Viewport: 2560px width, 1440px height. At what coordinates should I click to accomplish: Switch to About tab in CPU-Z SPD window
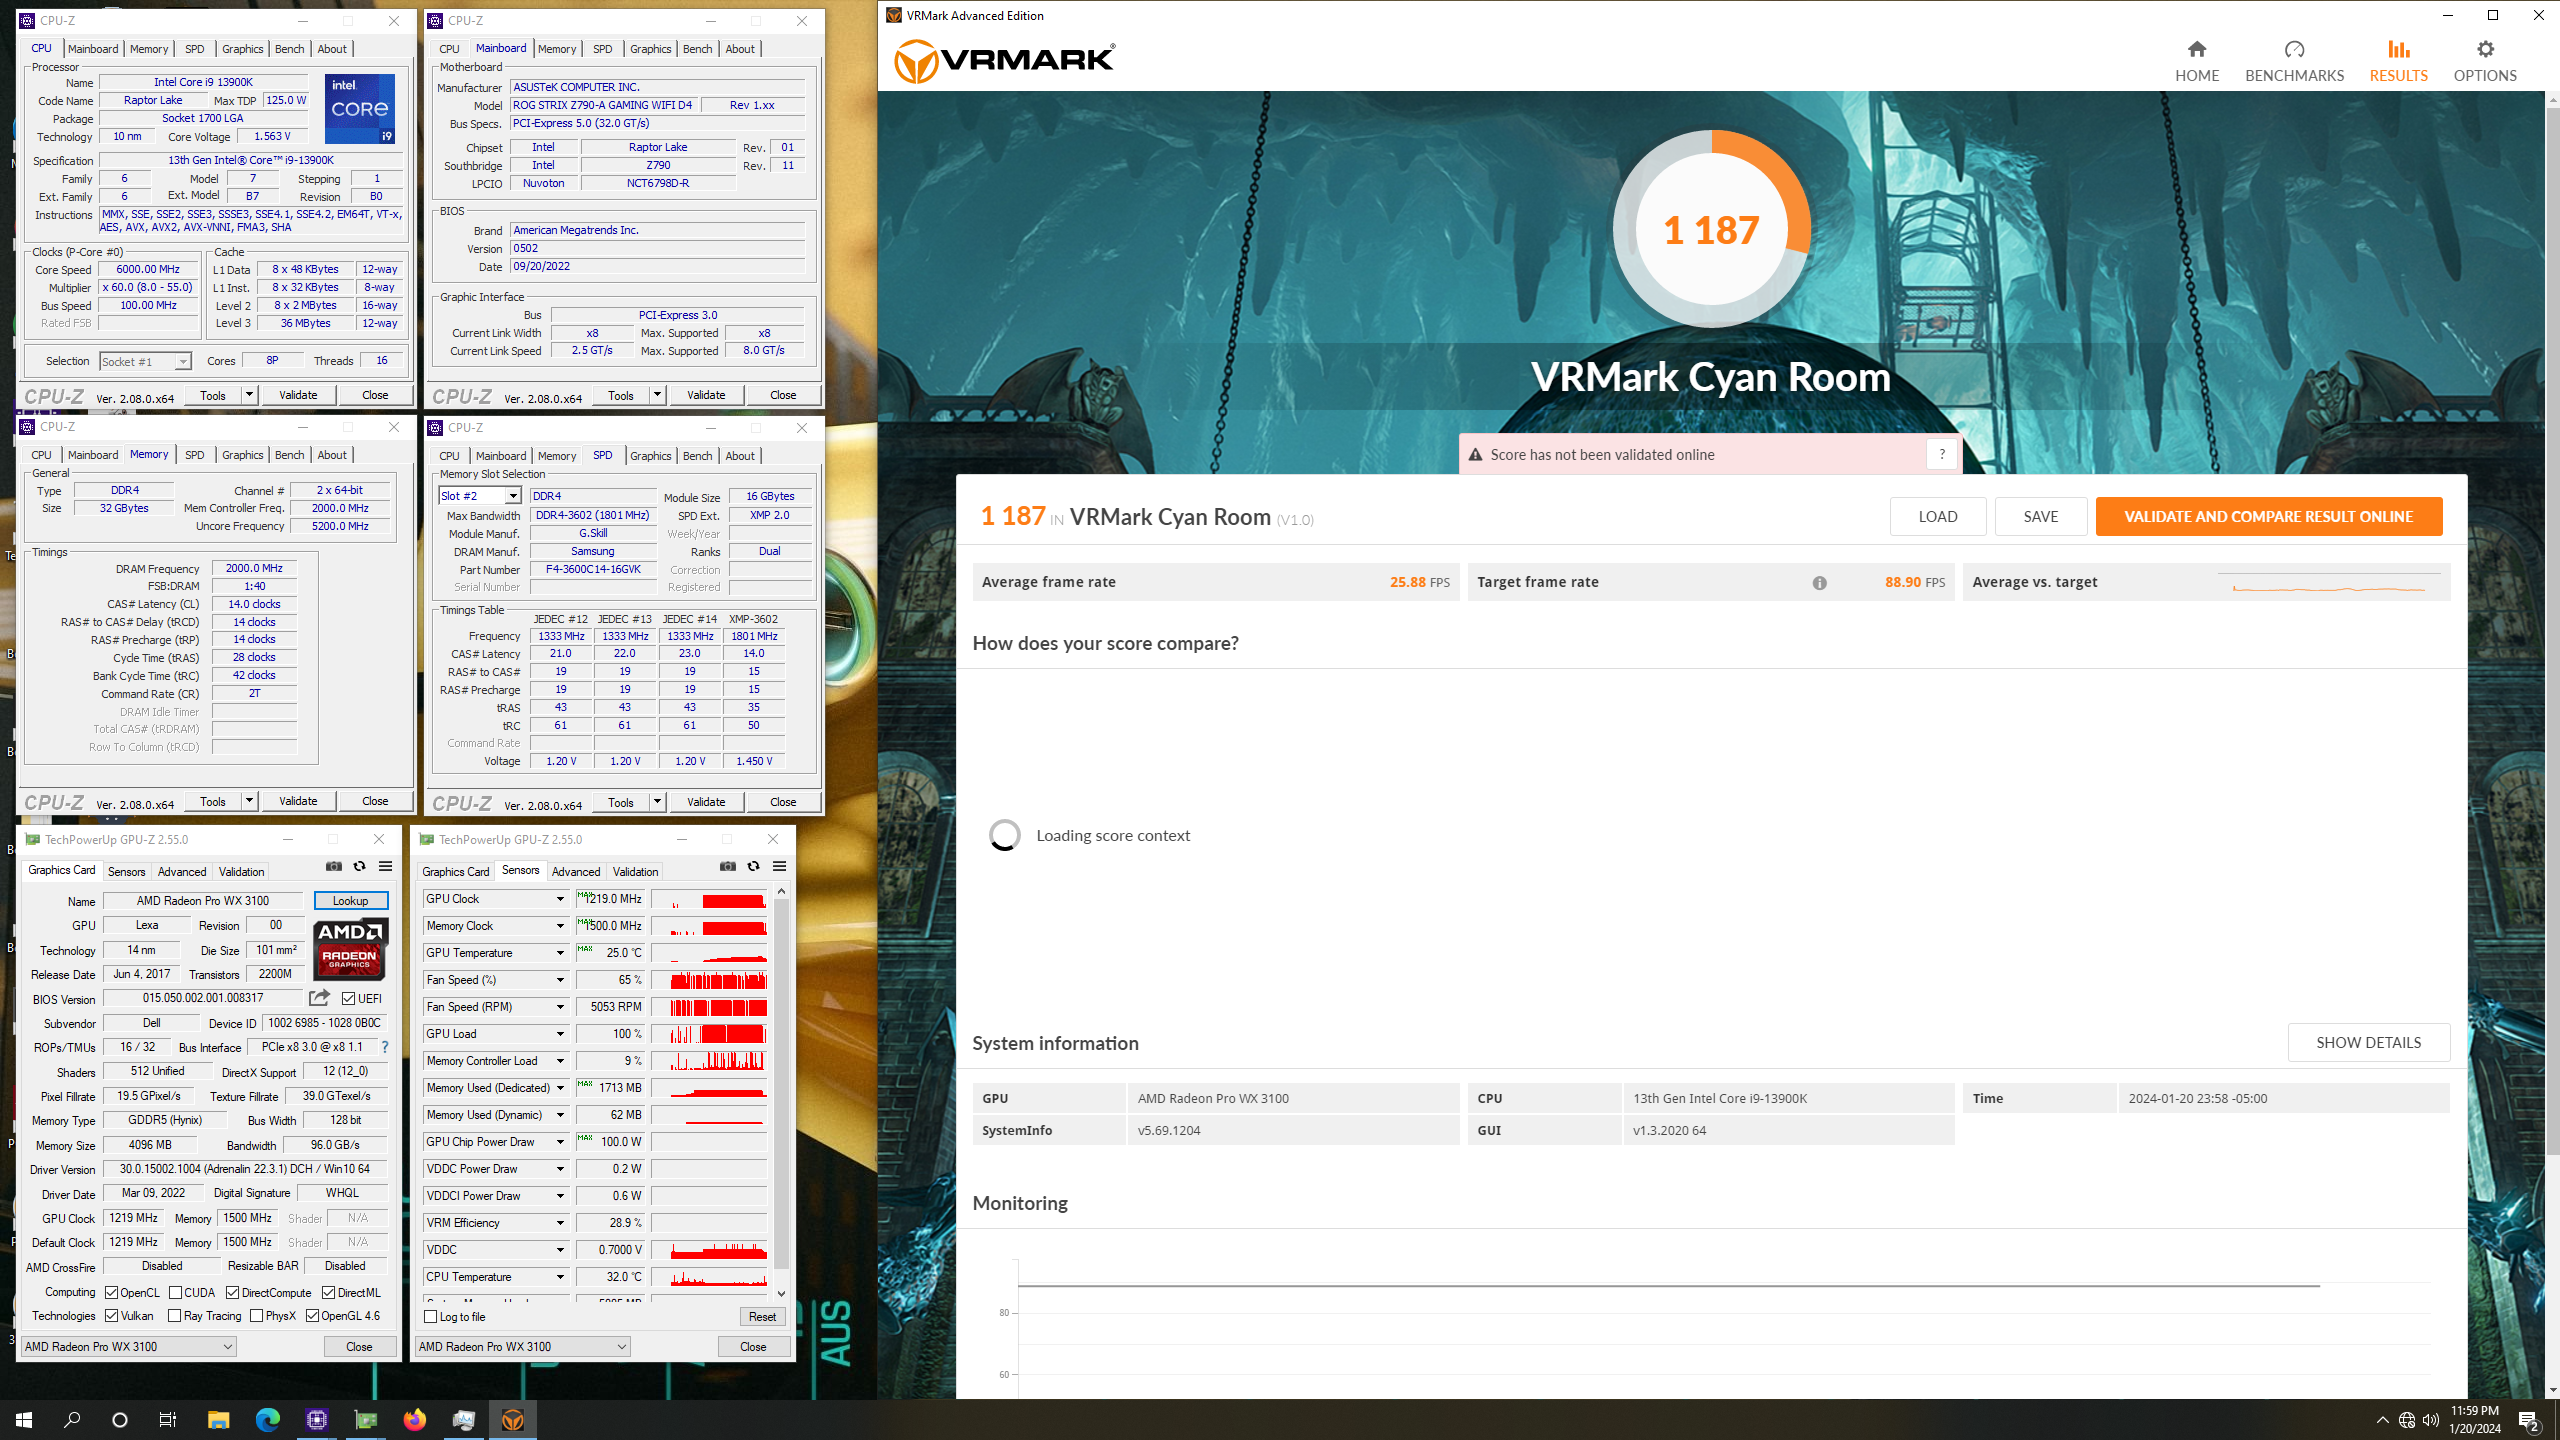(740, 456)
